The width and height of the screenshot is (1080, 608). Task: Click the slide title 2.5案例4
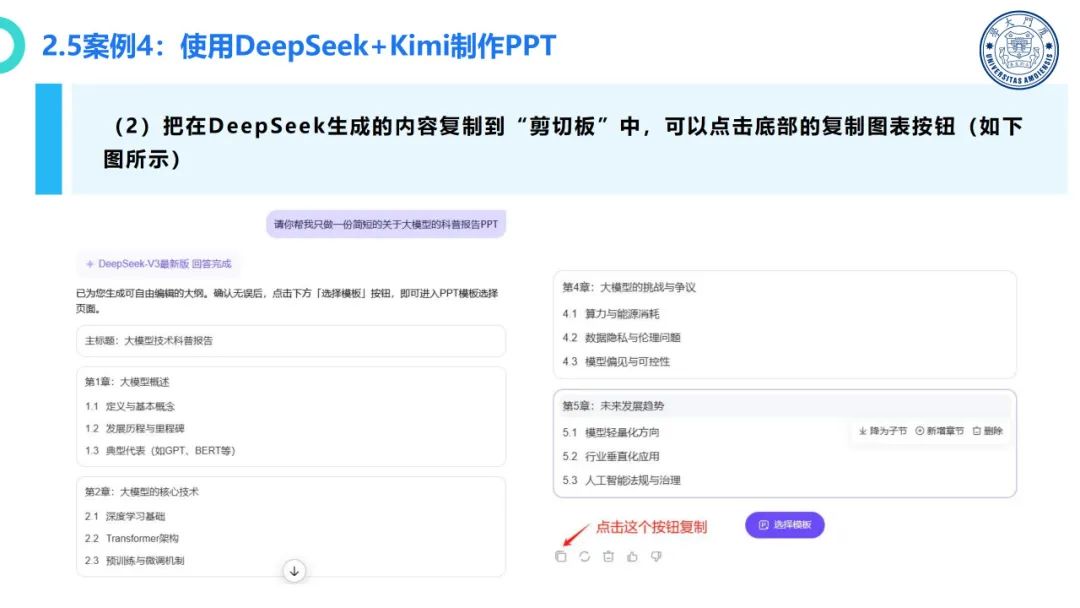pos(298,45)
